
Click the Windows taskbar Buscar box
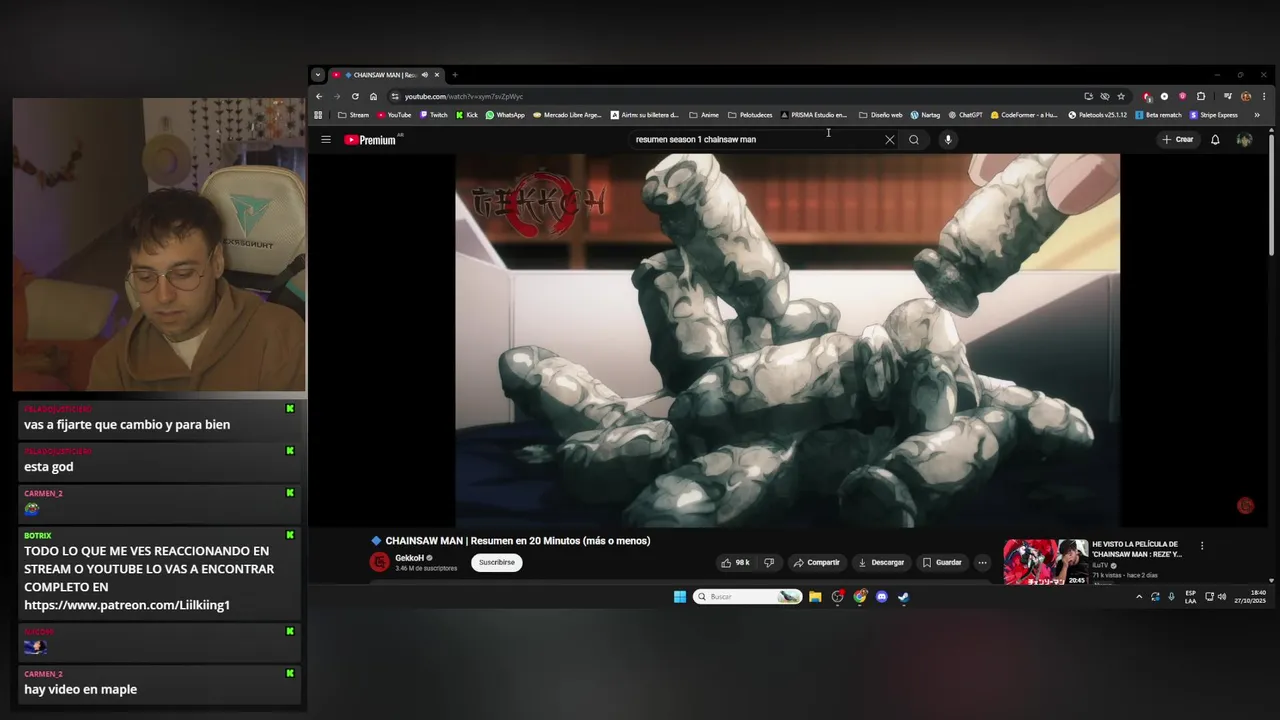pos(747,597)
